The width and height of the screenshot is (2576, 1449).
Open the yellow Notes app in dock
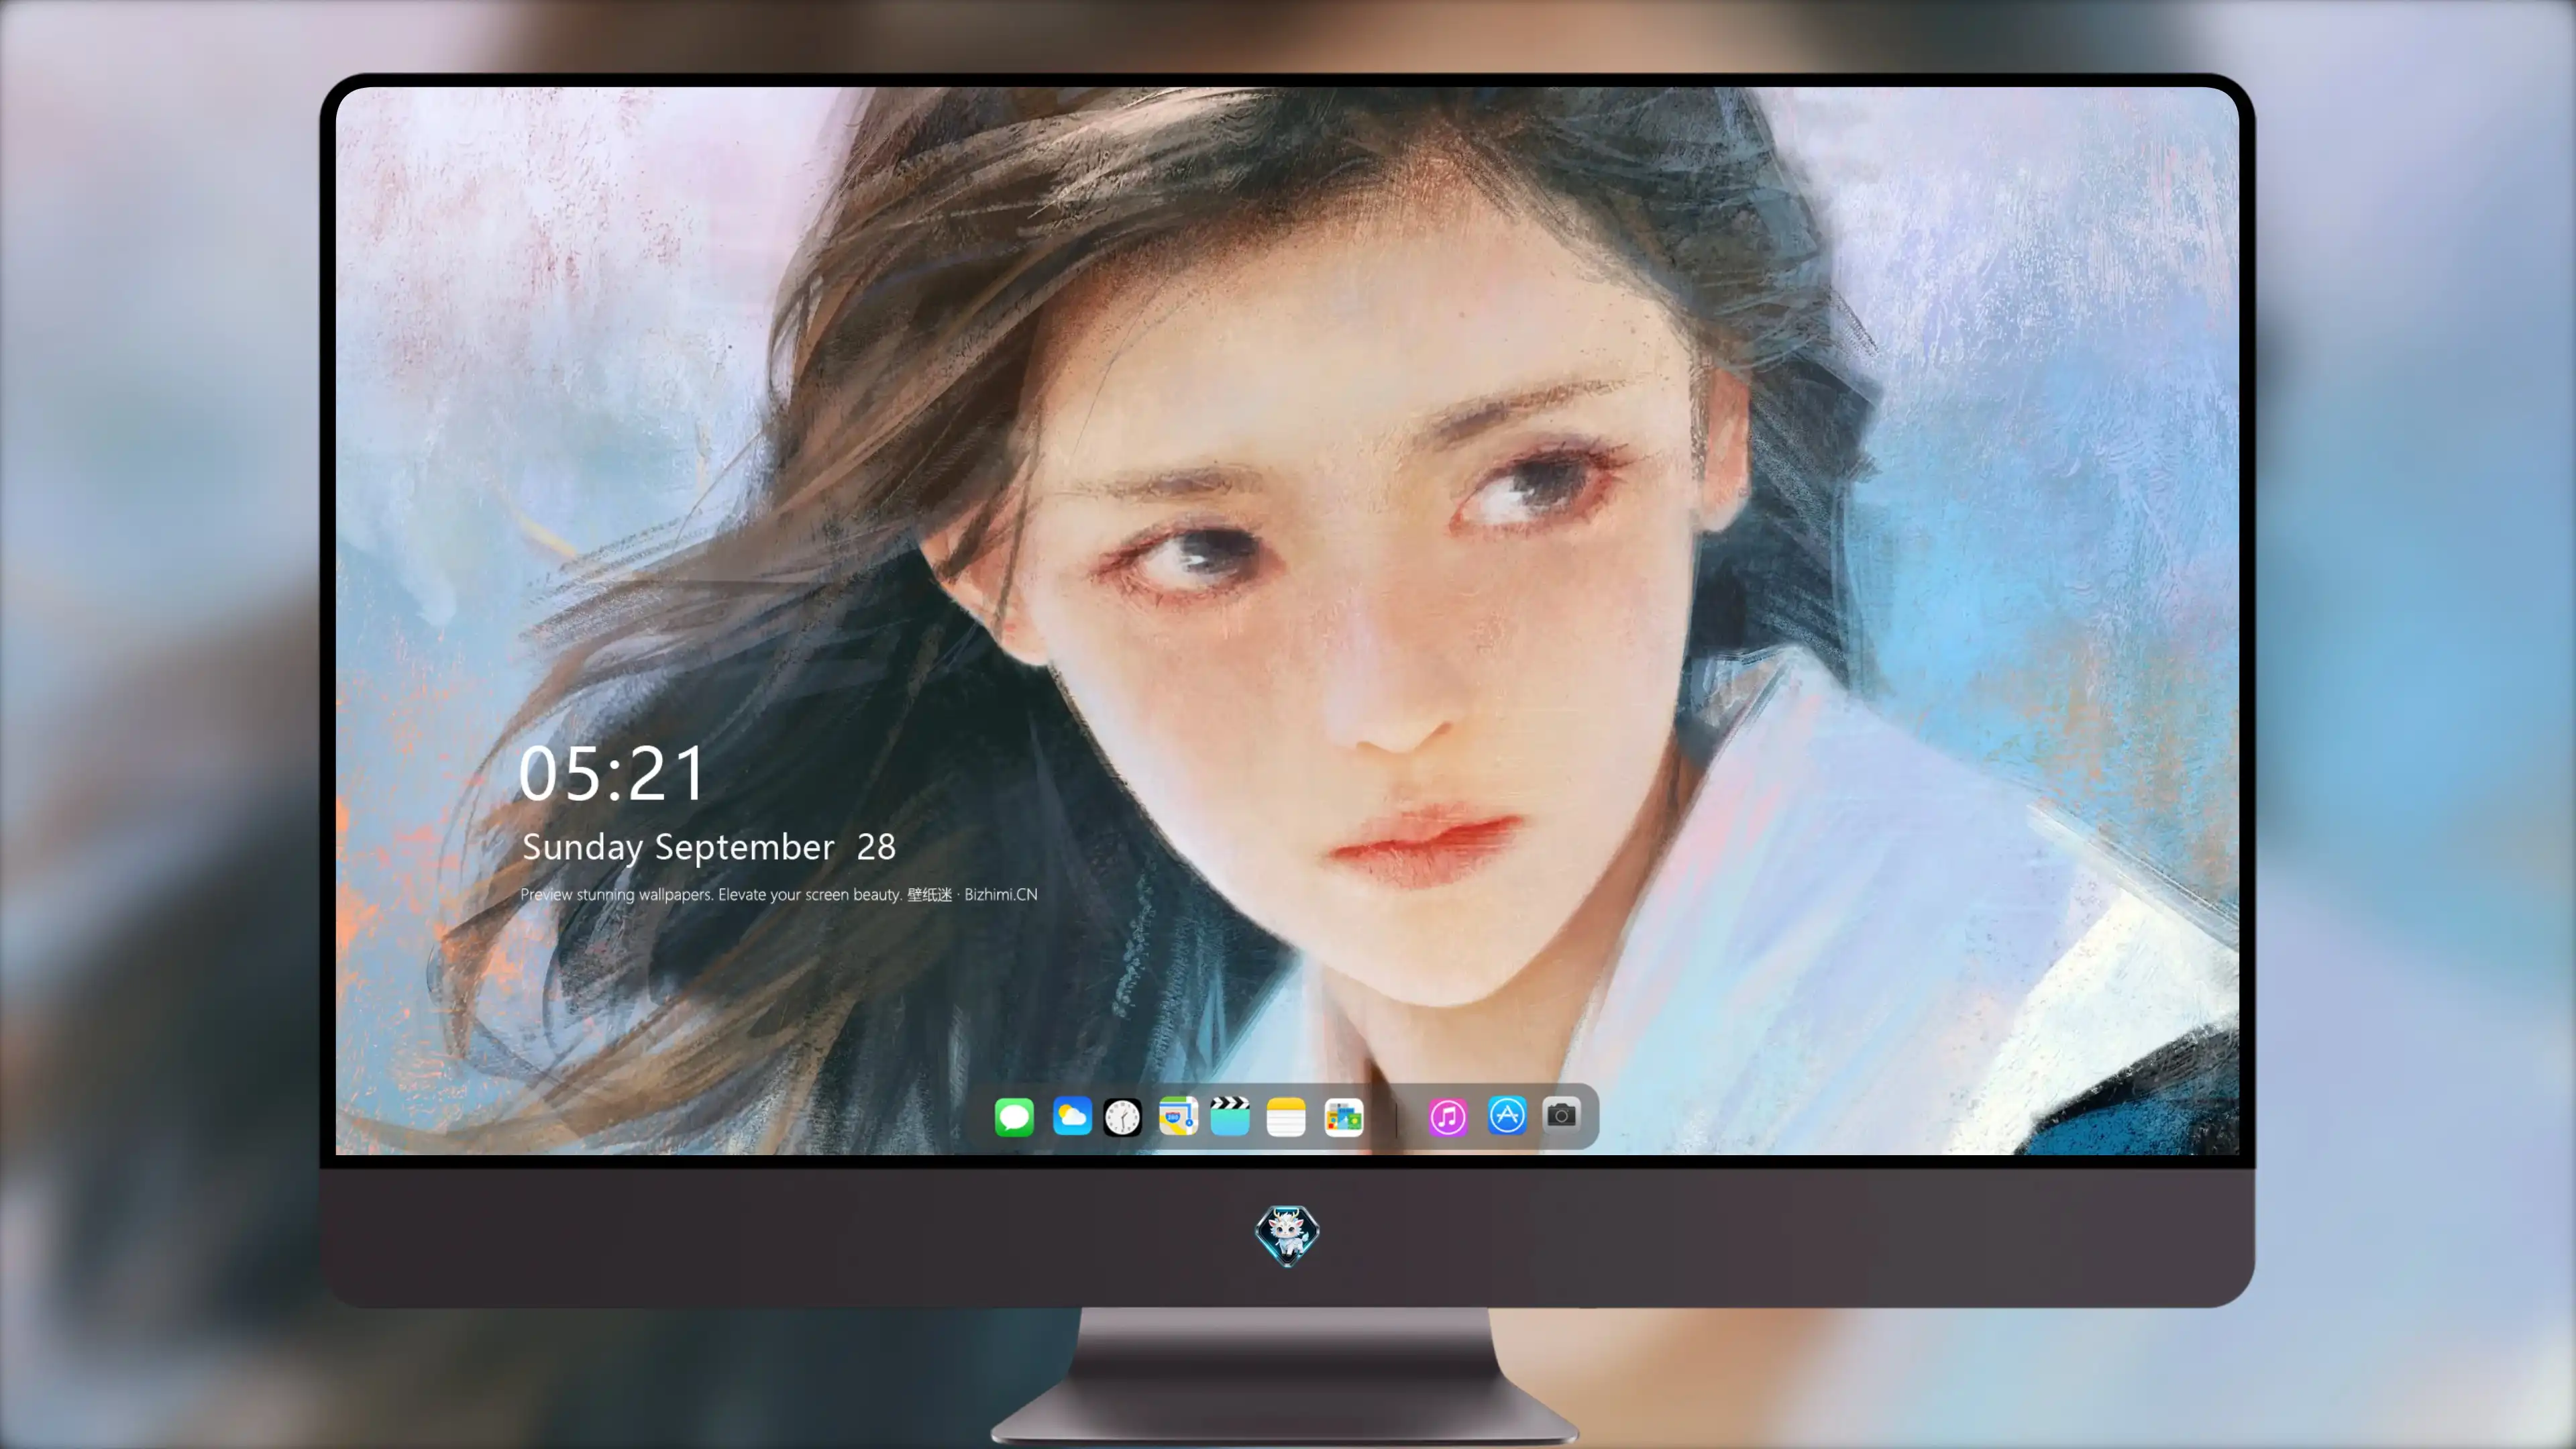(x=1286, y=1116)
